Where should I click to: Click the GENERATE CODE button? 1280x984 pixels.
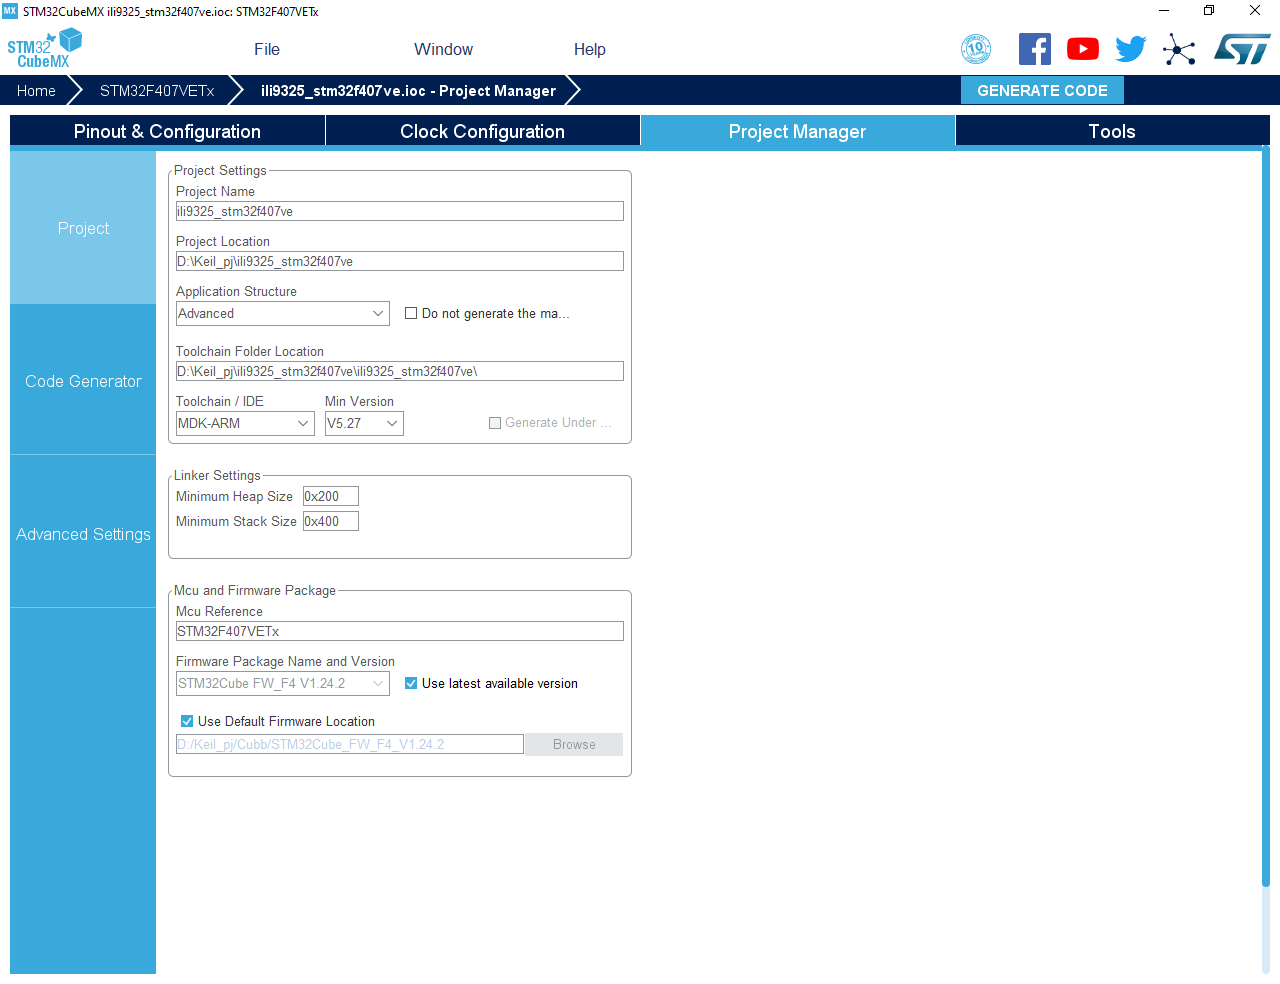[x=1042, y=90]
